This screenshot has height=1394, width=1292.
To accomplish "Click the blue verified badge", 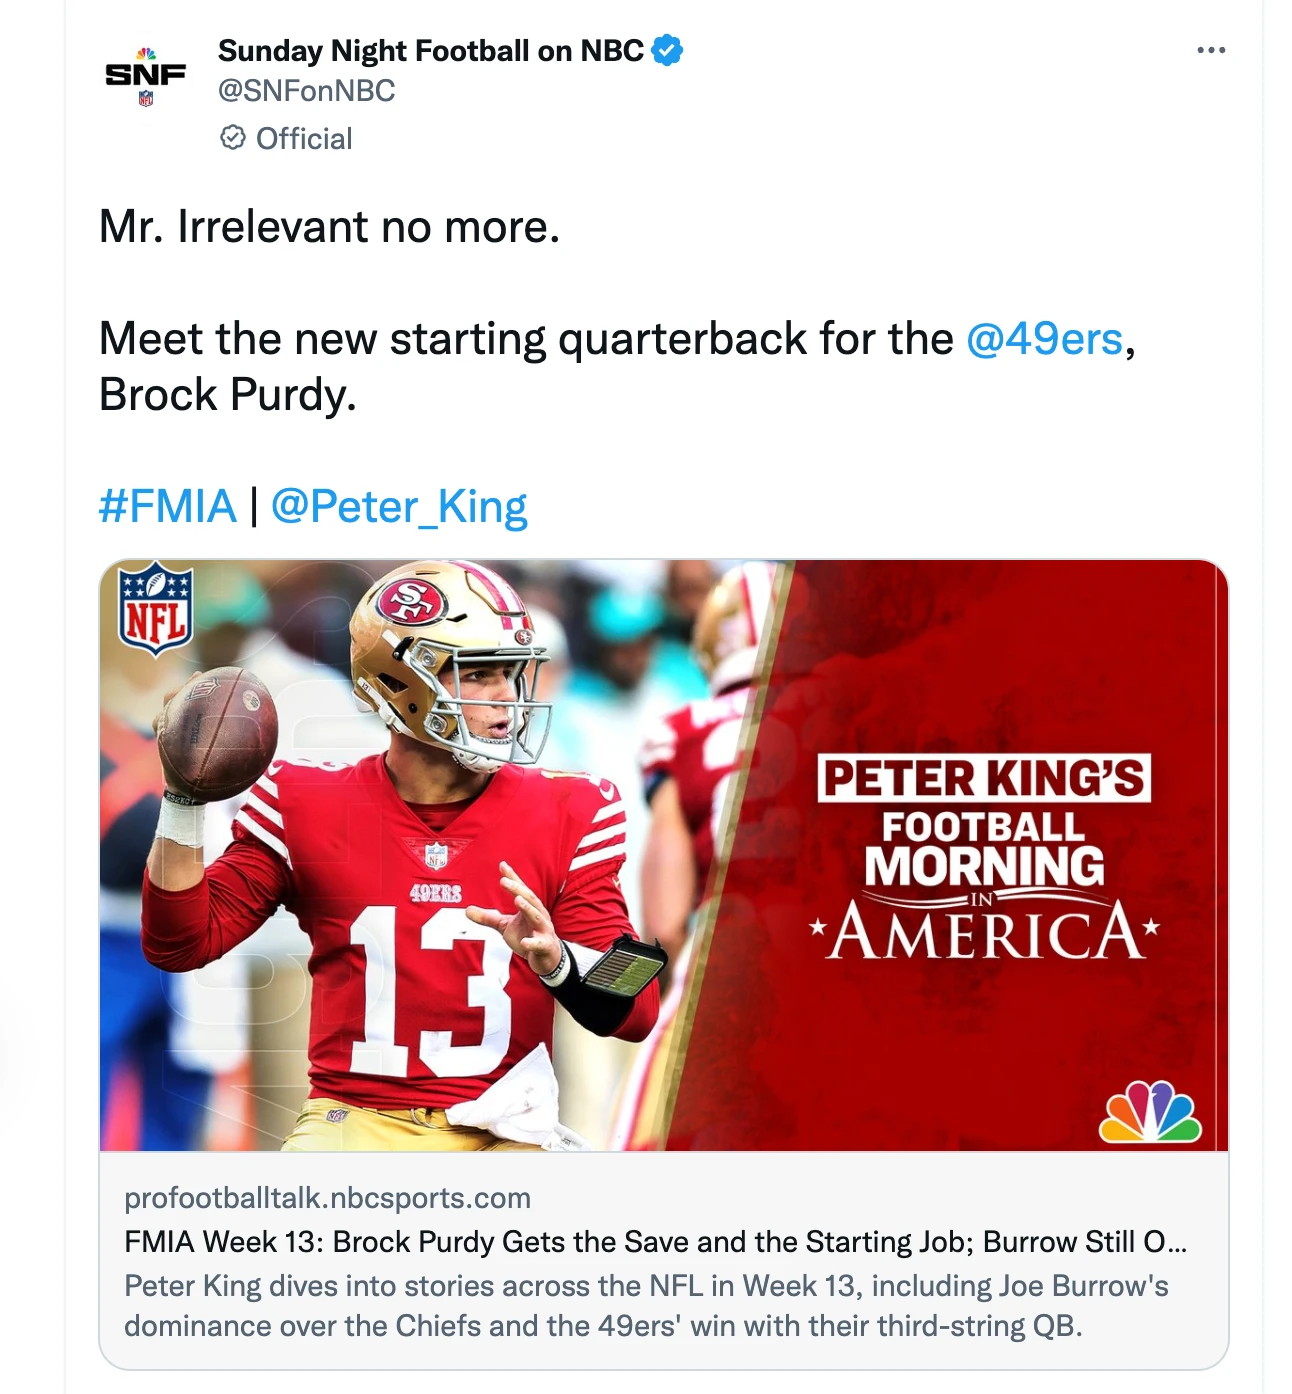I will tap(667, 50).
